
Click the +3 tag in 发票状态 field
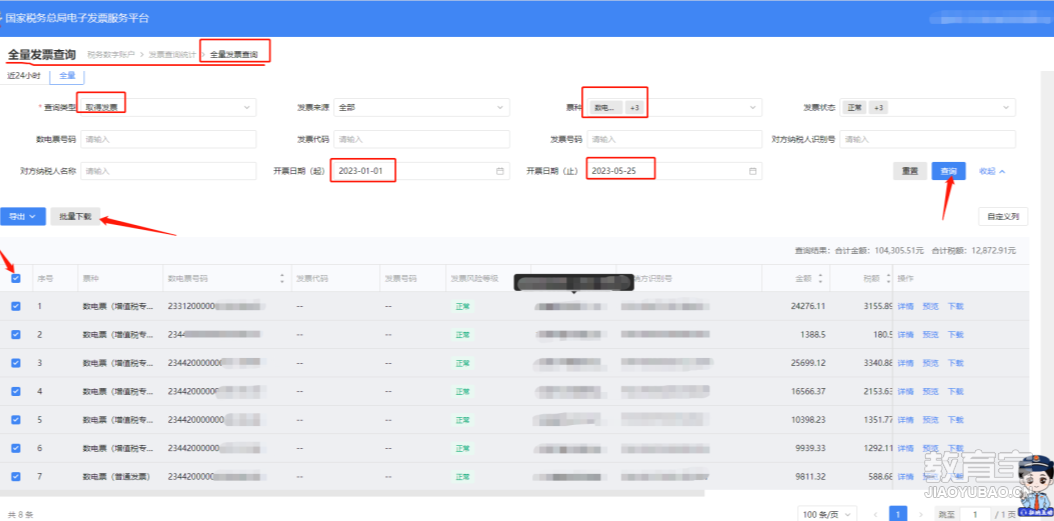(879, 108)
